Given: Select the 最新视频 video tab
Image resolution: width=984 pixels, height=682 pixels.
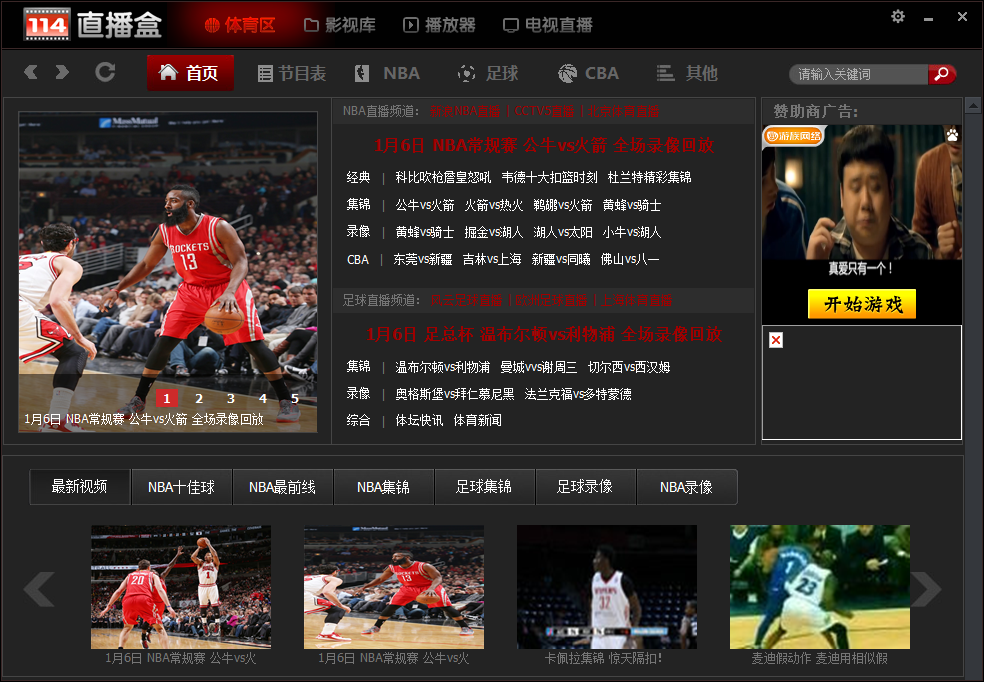Looking at the screenshot, I should (80, 487).
